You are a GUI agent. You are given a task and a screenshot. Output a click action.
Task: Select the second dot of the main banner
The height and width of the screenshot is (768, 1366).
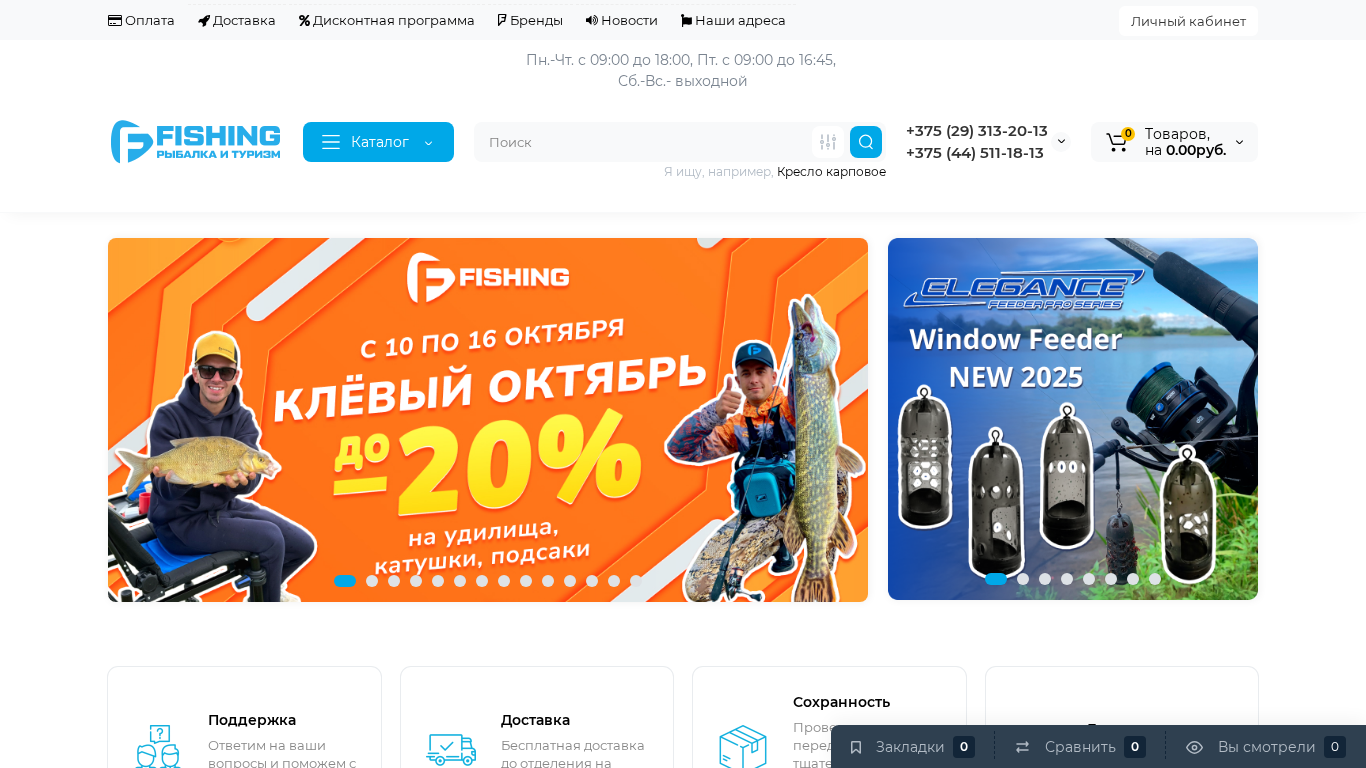tap(372, 581)
